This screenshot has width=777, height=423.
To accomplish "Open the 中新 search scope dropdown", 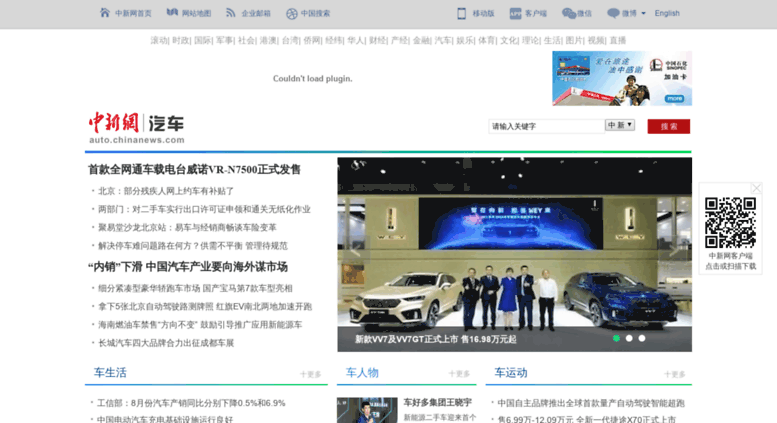I will (619, 125).
